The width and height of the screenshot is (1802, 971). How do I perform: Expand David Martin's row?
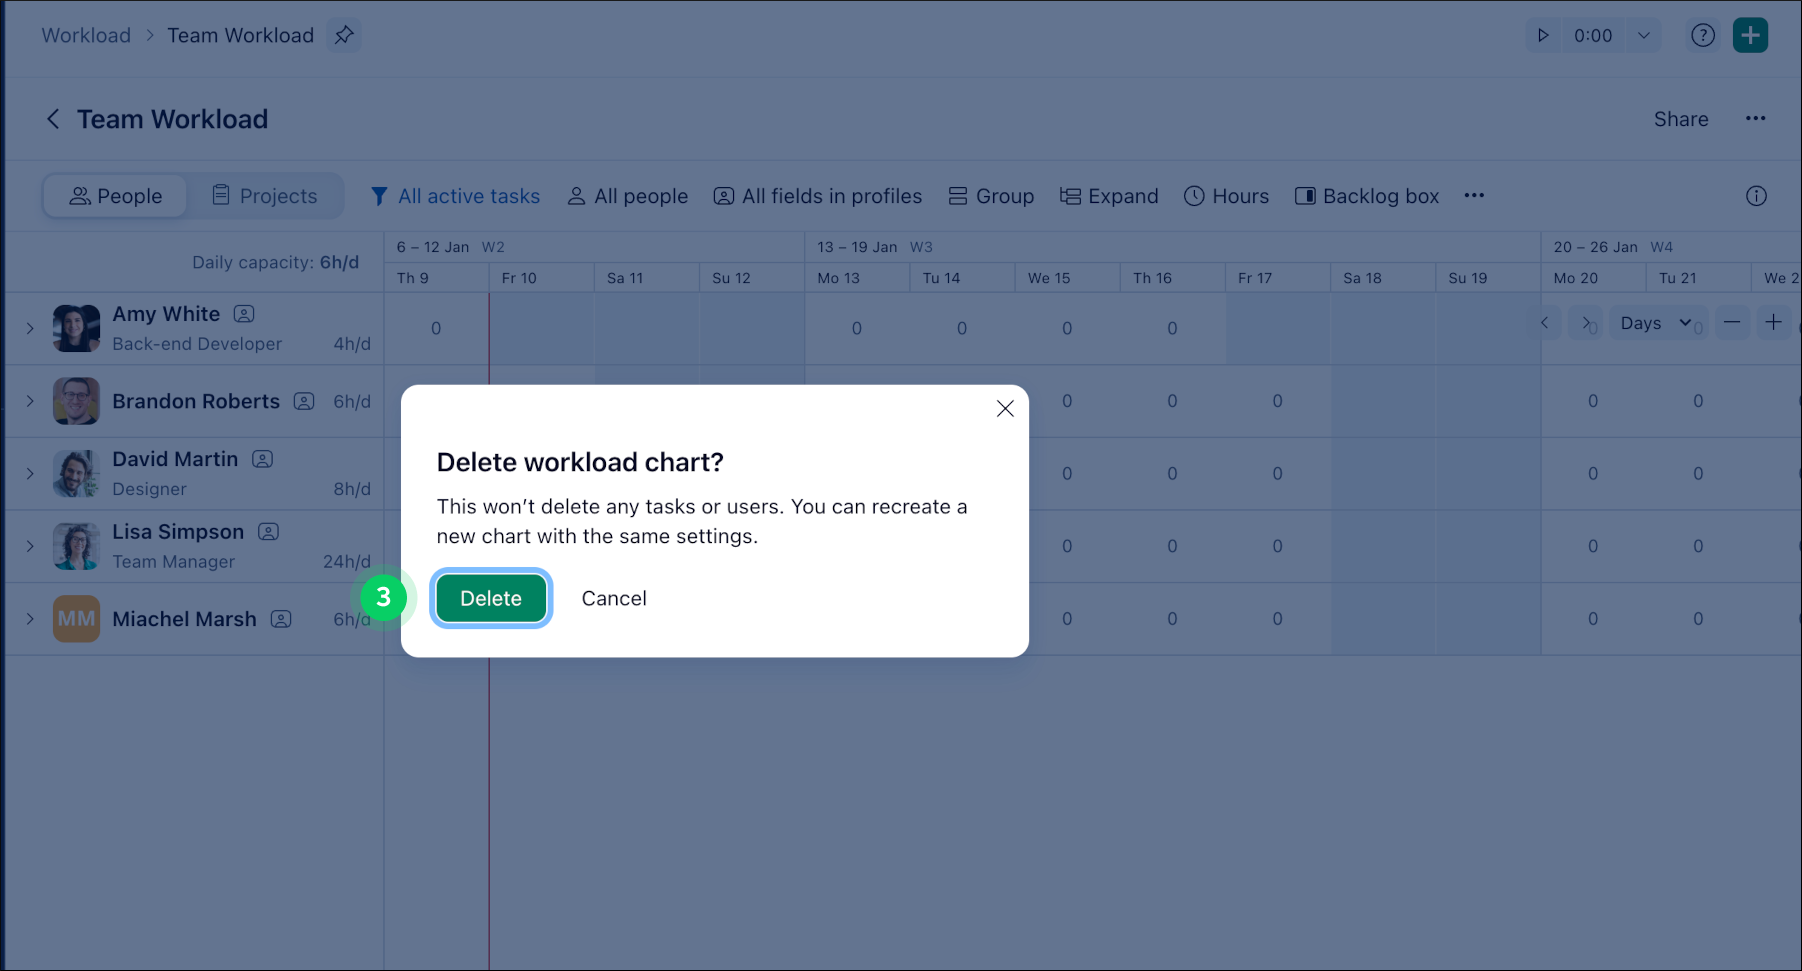[30, 474]
